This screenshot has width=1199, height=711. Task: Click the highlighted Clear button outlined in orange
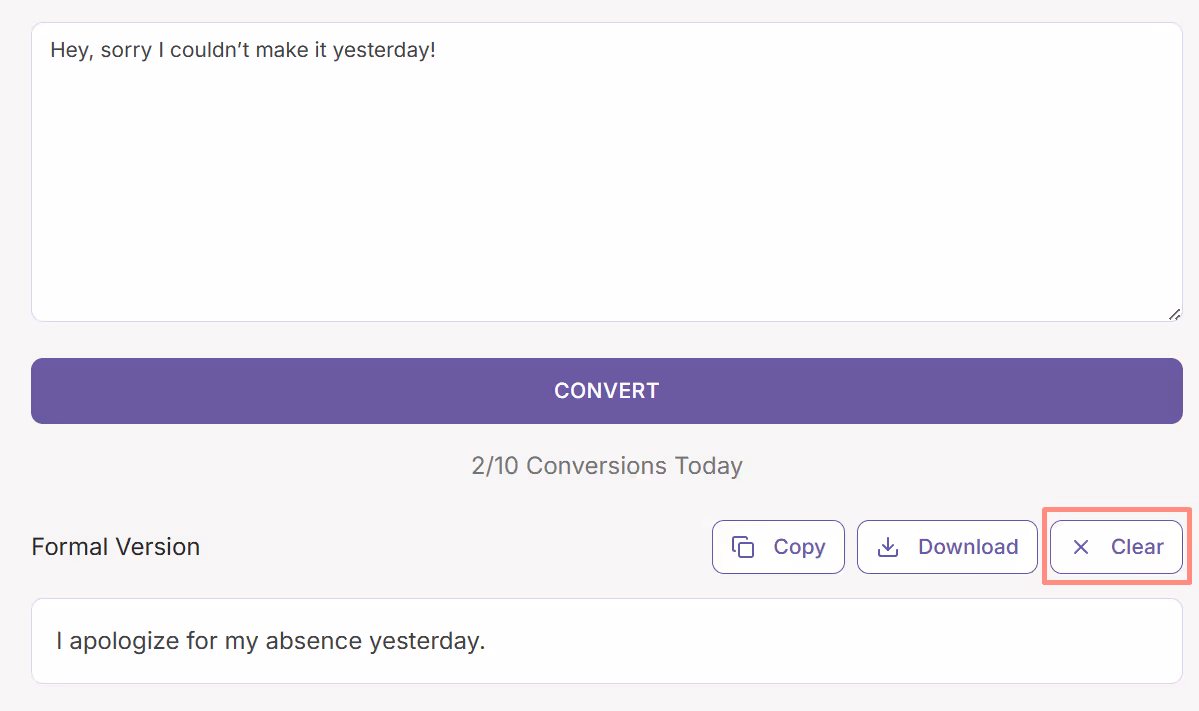[x=1115, y=546]
